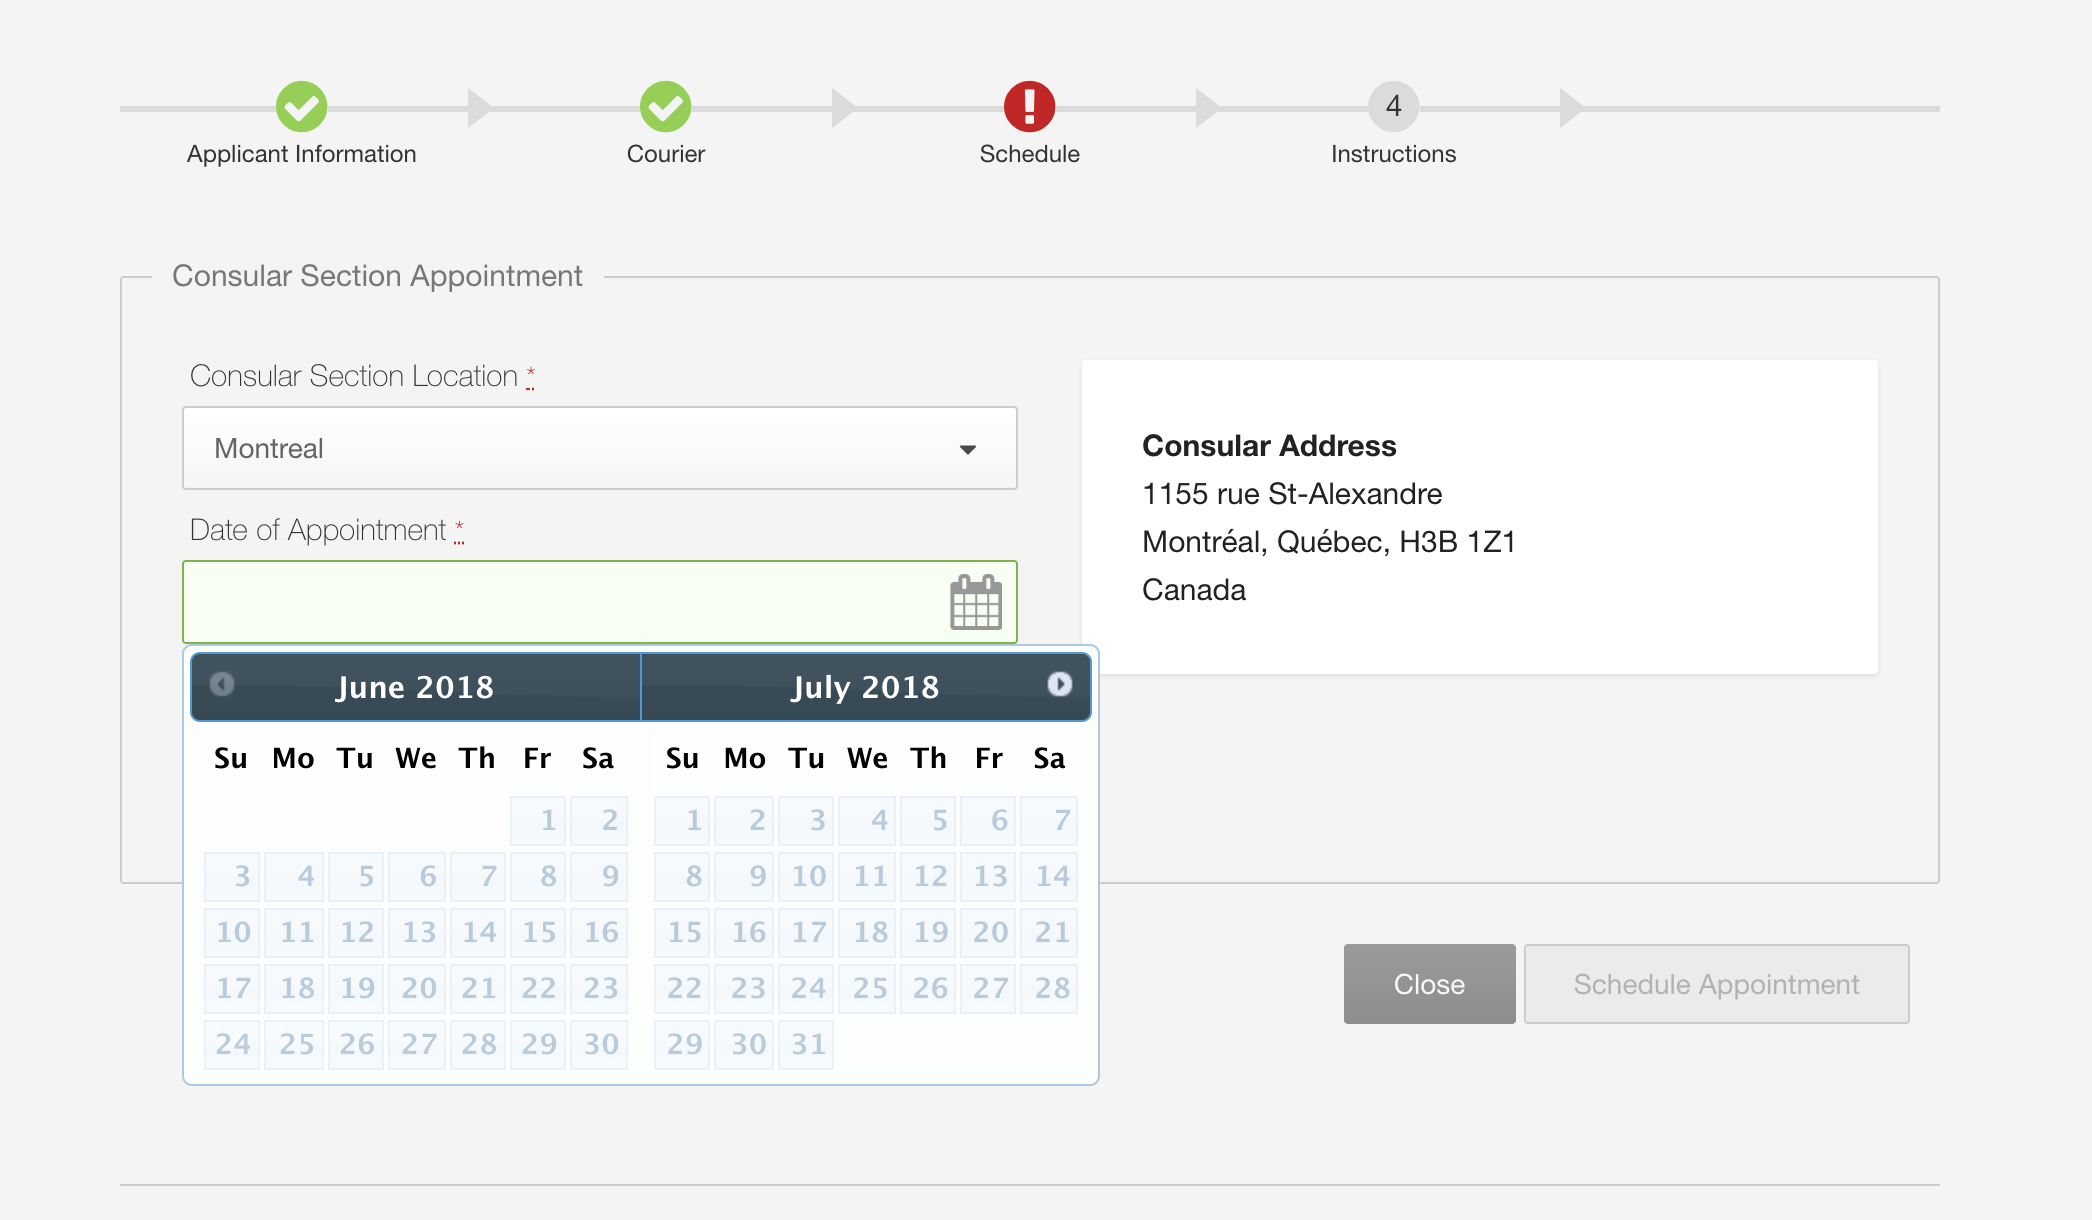Select July 4 in the calendar
Screen dimensions: 2092x1220
(868, 820)
